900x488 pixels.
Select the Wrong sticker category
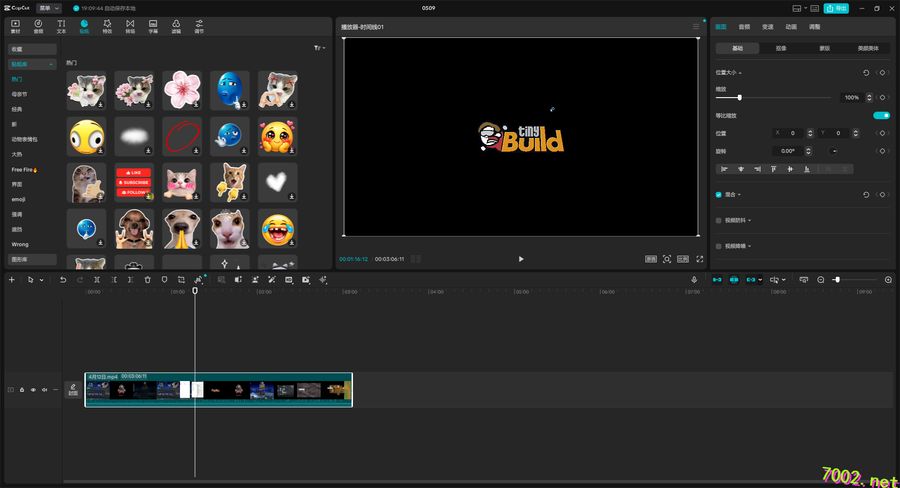(20, 244)
